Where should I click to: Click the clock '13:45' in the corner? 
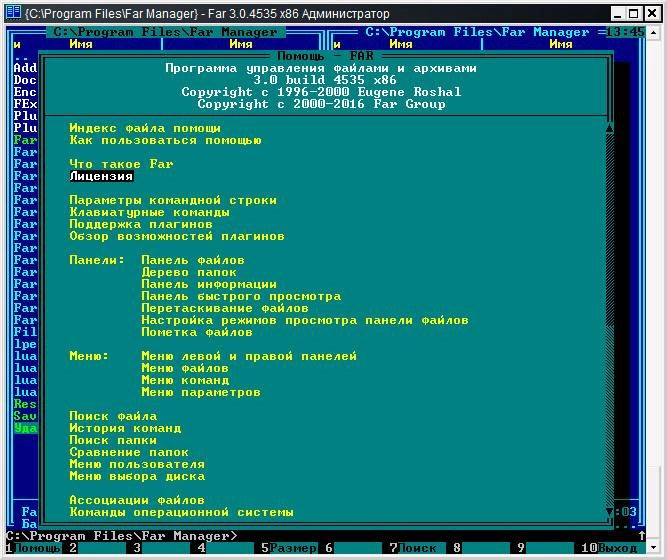tap(625, 32)
